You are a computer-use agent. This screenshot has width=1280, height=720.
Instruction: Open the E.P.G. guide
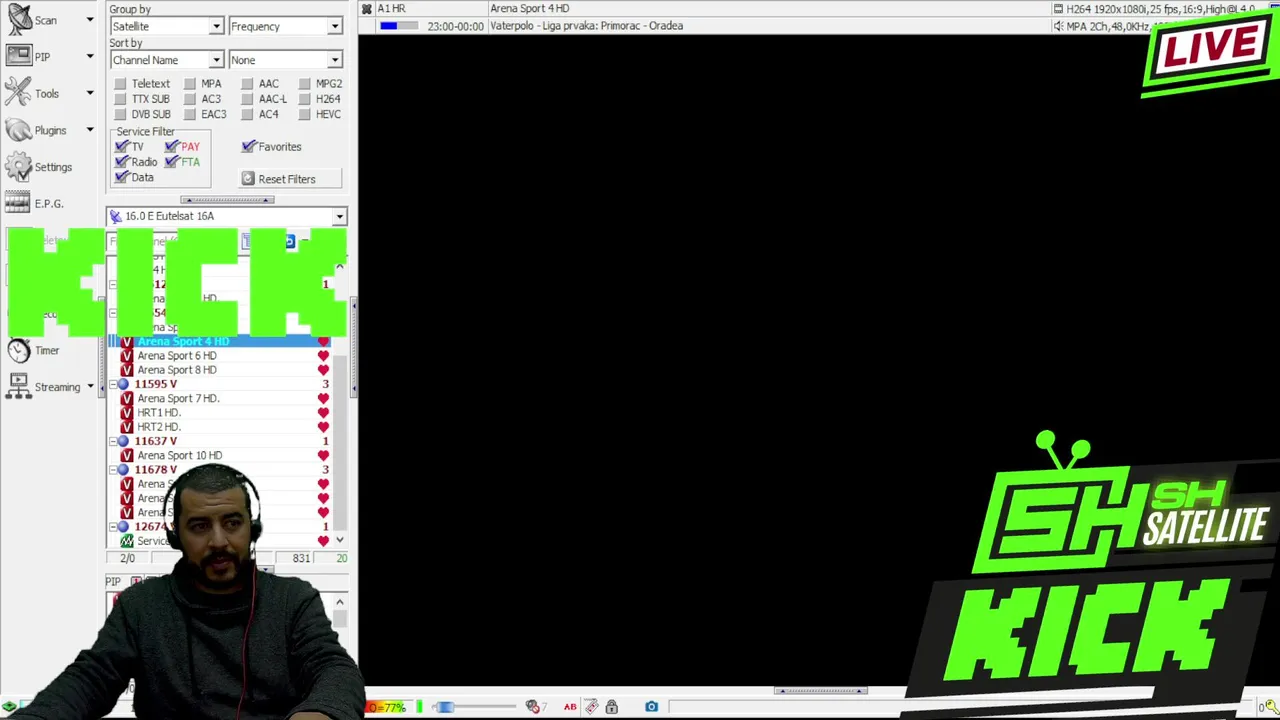coord(35,204)
